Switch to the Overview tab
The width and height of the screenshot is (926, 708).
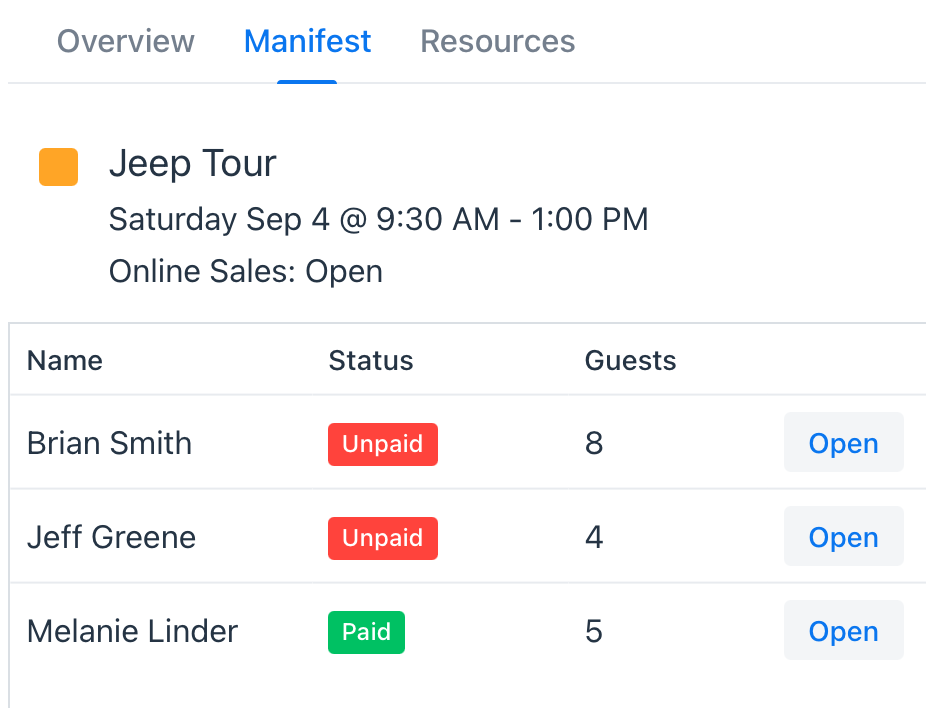pyautogui.click(x=125, y=41)
